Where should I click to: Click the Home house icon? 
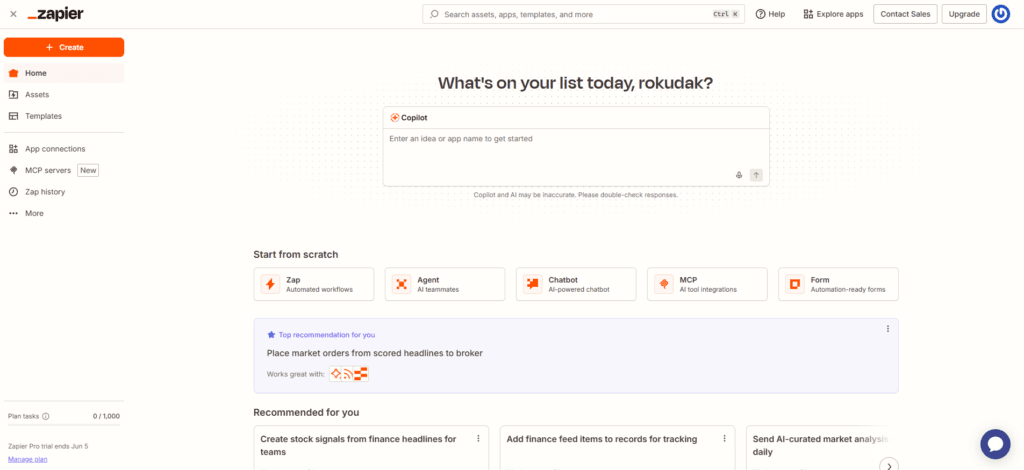[x=13, y=73]
